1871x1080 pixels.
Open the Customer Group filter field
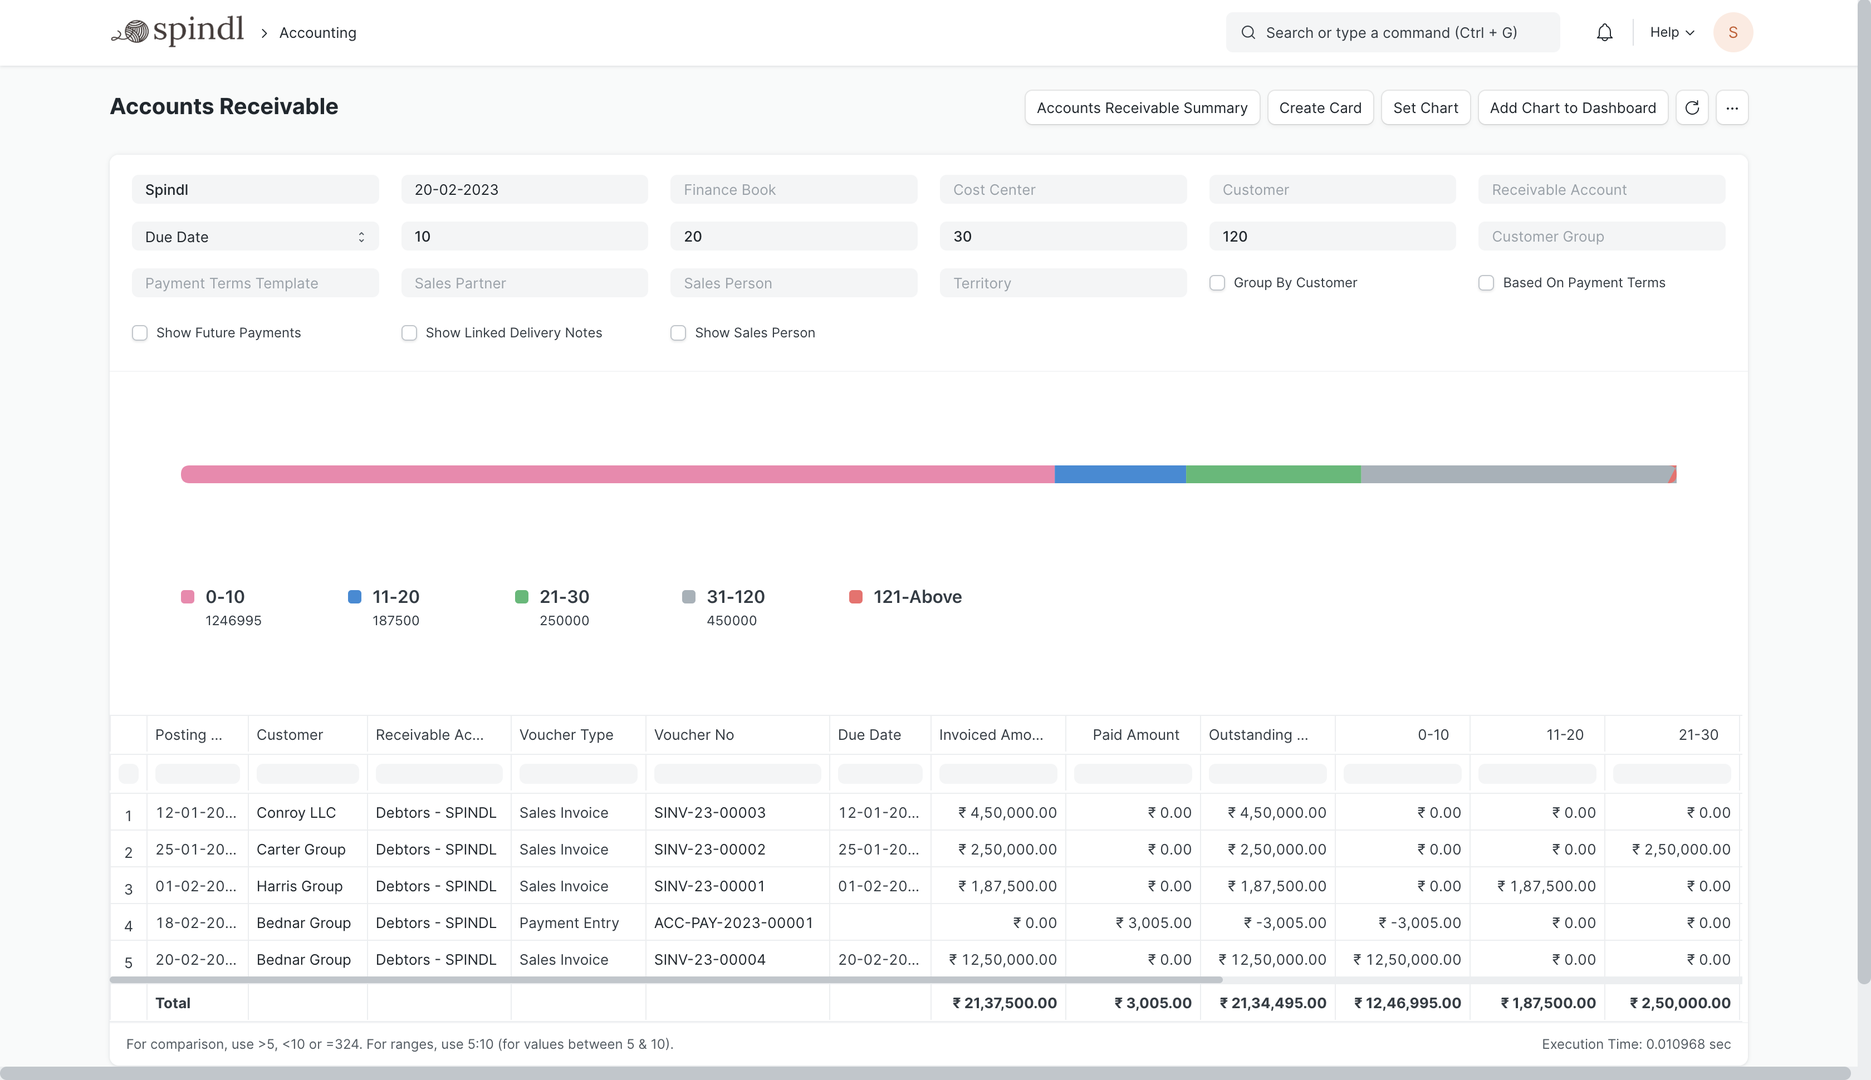click(1601, 236)
